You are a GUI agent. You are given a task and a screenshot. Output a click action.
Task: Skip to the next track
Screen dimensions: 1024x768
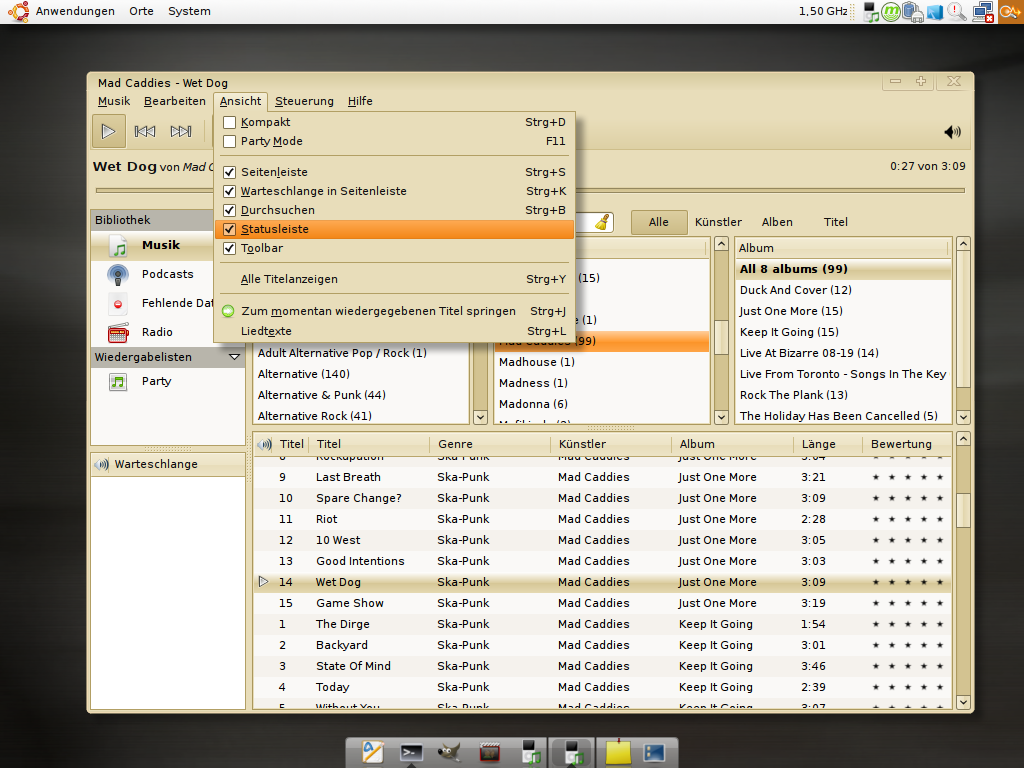[181, 131]
